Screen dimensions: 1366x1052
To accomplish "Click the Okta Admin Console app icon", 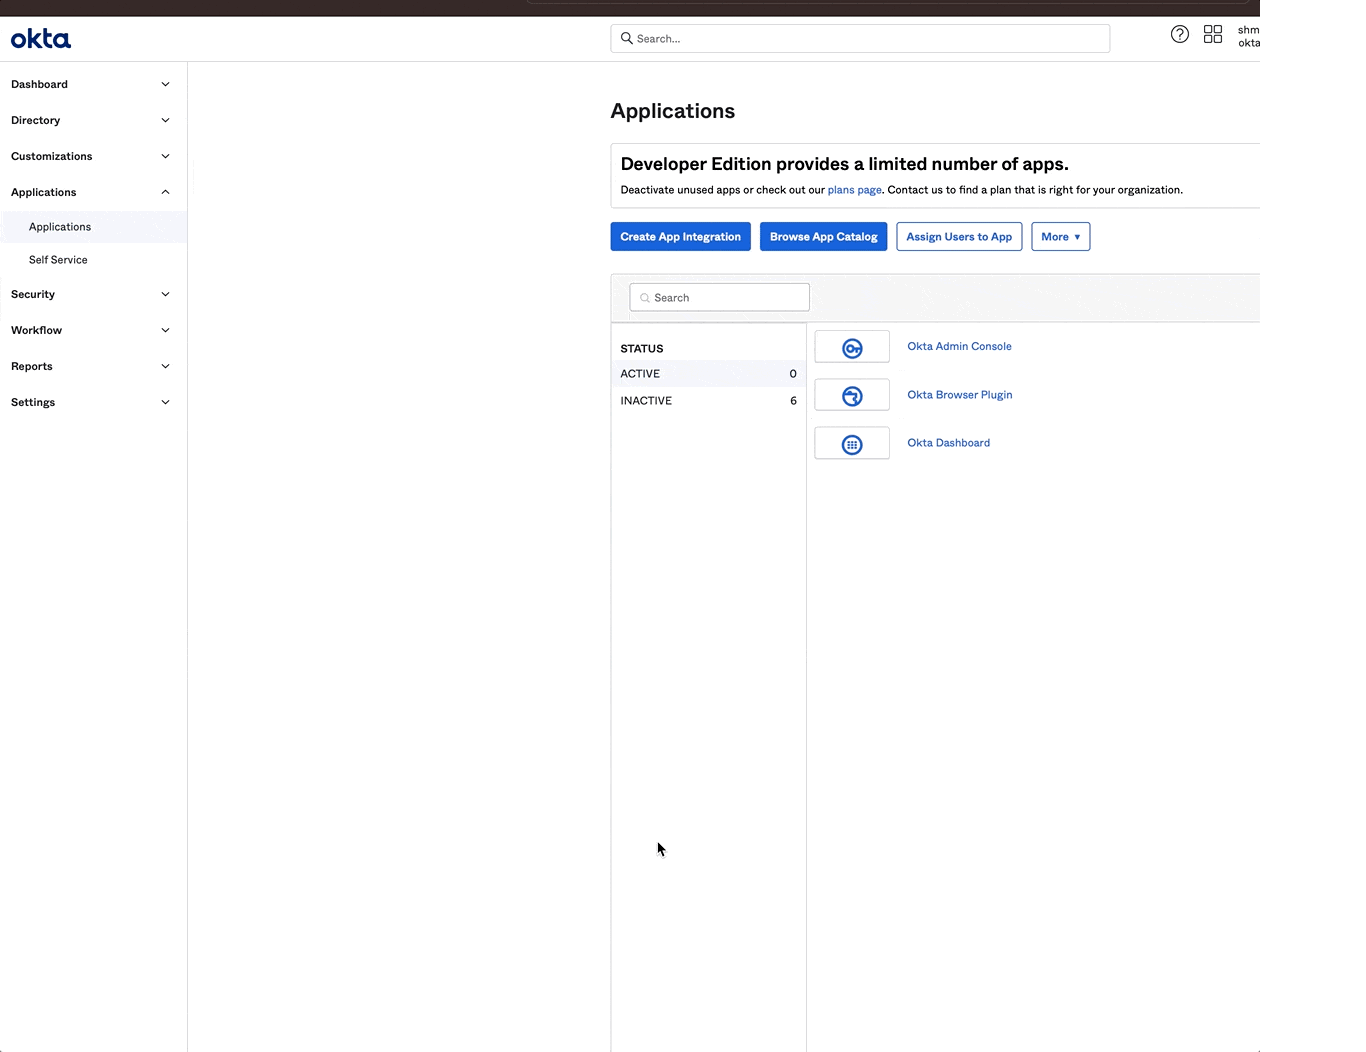I will point(852,347).
